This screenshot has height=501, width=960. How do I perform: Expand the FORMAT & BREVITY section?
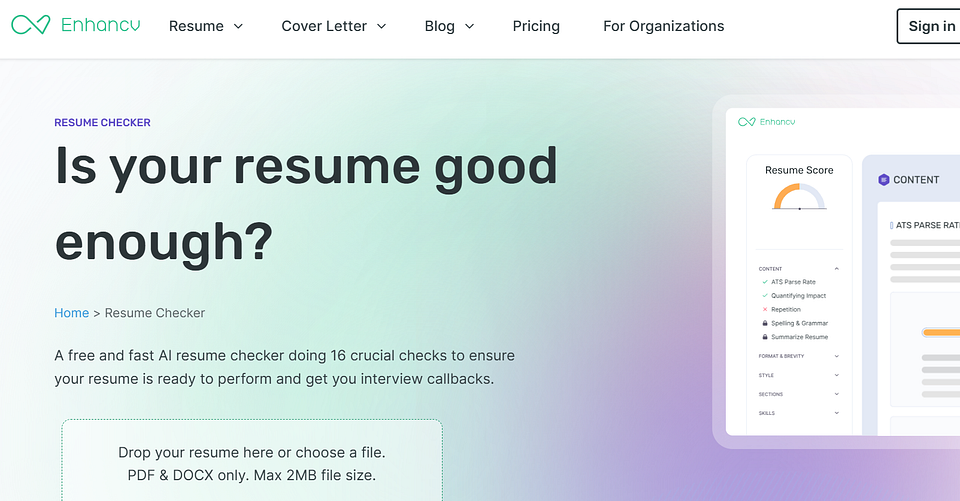point(836,356)
